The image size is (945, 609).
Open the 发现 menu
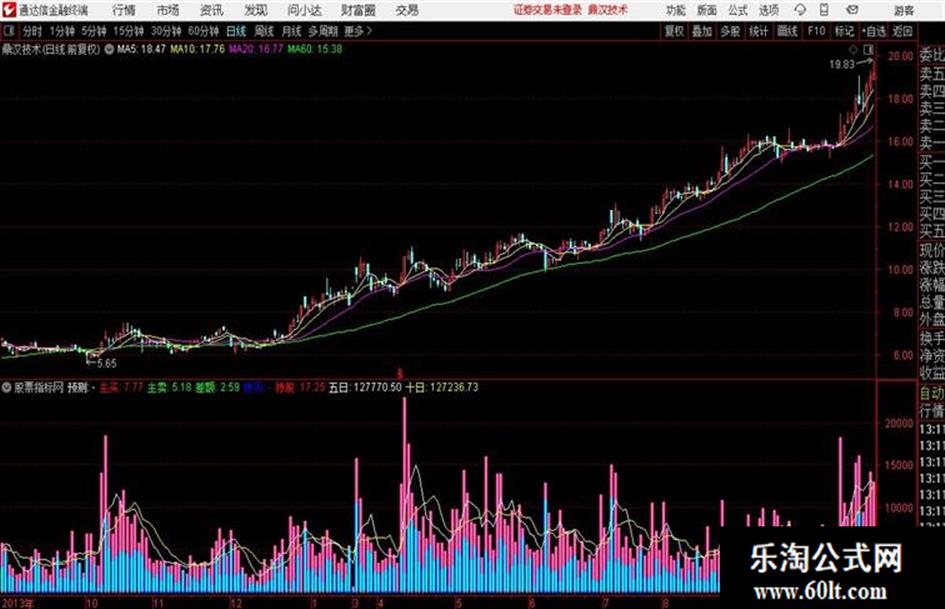tap(256, 10)
